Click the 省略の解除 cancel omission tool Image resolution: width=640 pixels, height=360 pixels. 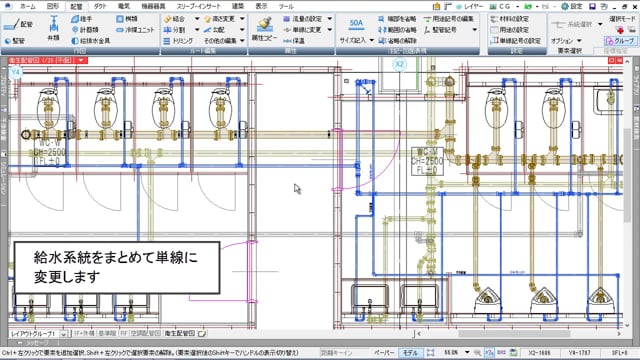[397, 41]
